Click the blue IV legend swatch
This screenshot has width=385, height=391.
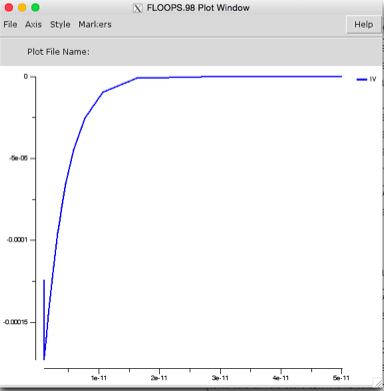pos(362,79)
